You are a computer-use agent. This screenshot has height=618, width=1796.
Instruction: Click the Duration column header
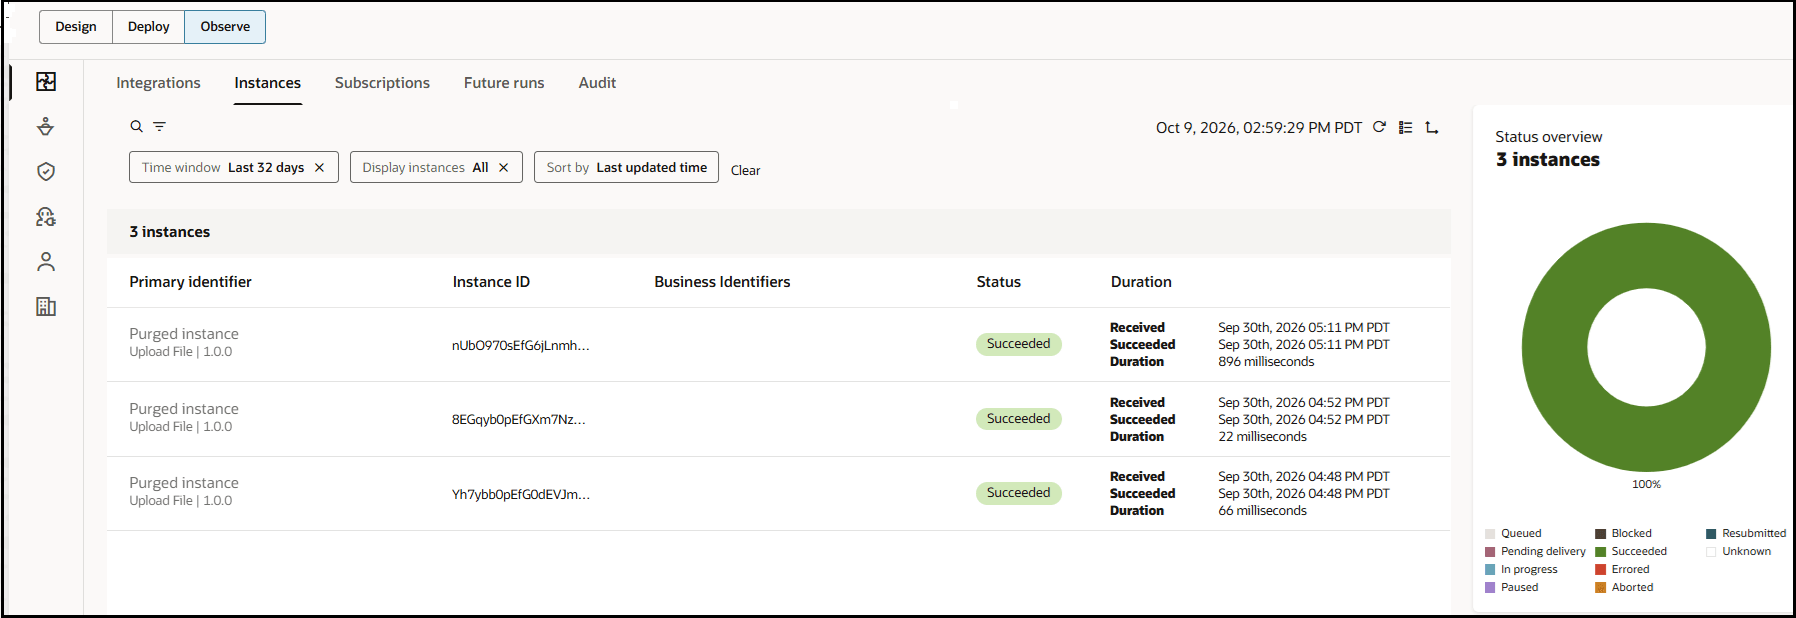point(1141,282)
